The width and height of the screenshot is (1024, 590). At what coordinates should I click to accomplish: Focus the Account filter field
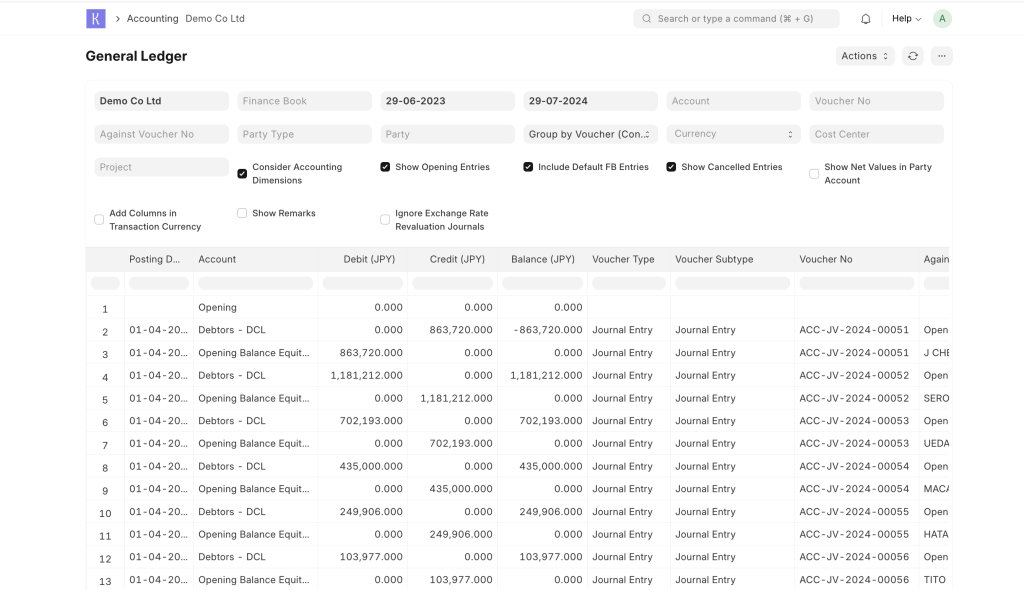pos(733,101)
